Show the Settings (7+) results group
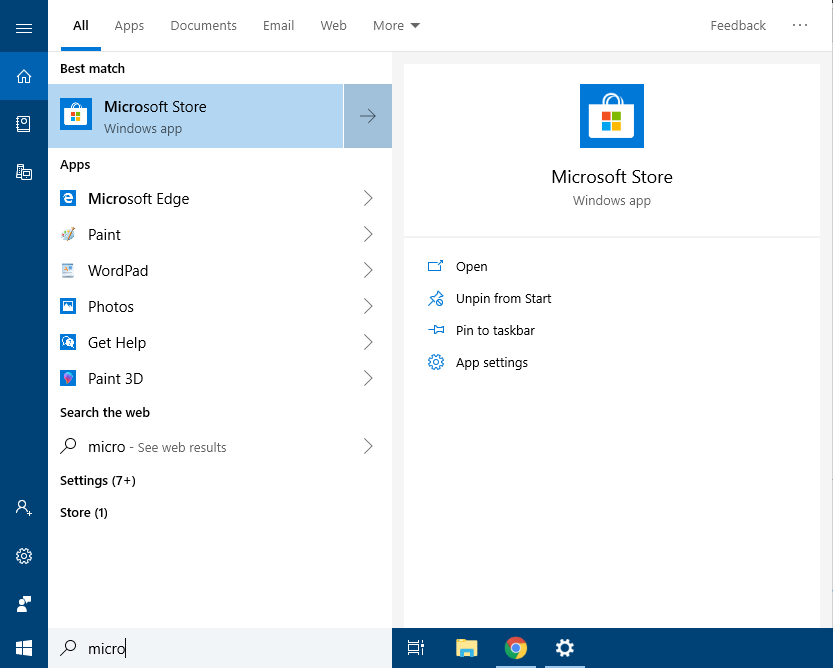 [x=98, y=480]
